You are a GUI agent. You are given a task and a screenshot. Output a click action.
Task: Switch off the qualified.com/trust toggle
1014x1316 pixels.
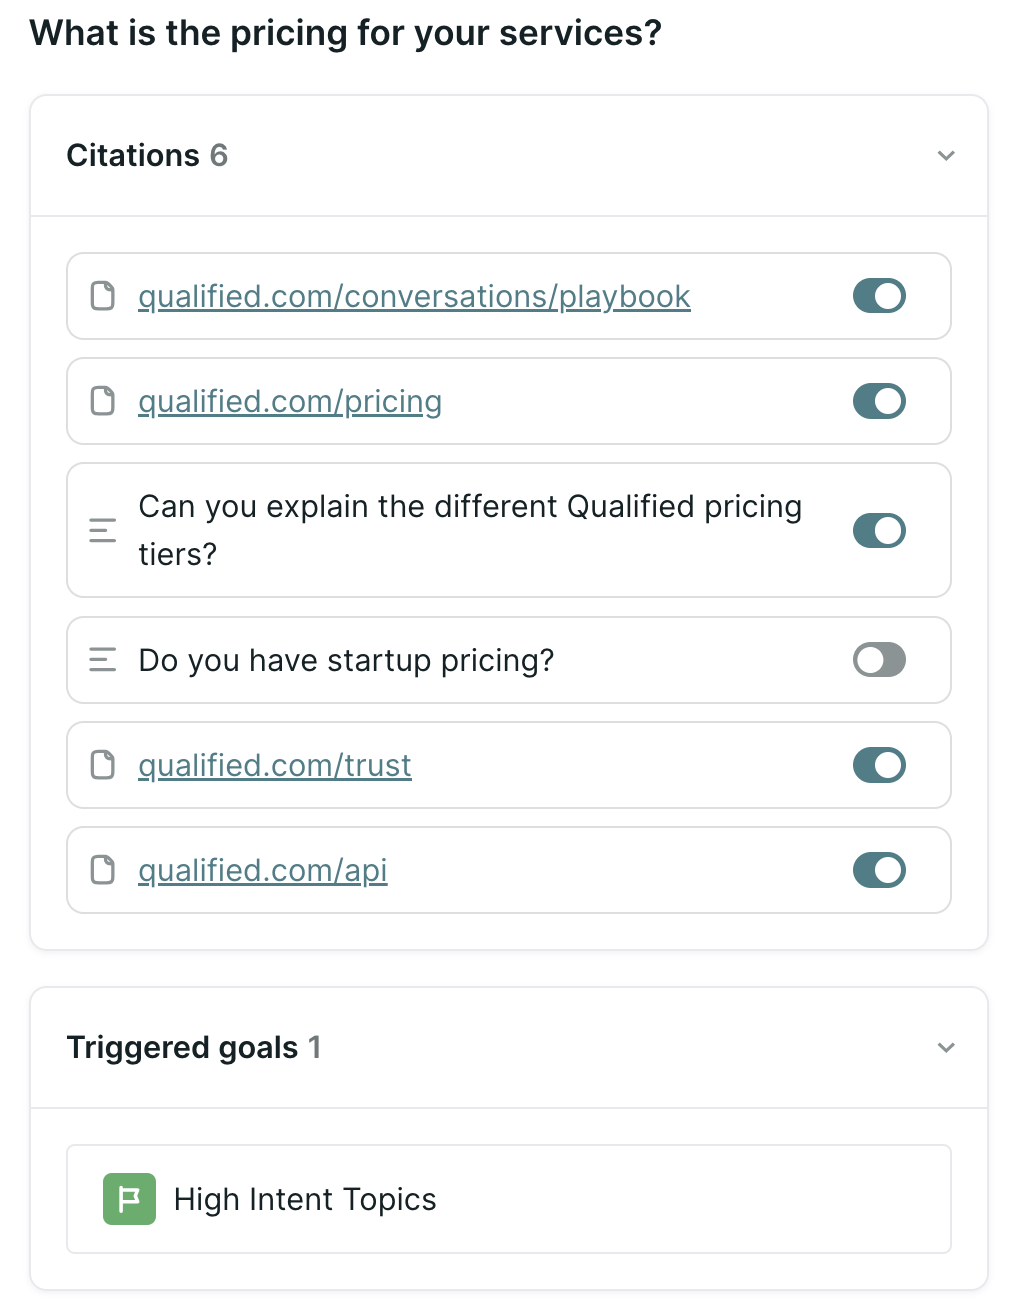(879, 765)
